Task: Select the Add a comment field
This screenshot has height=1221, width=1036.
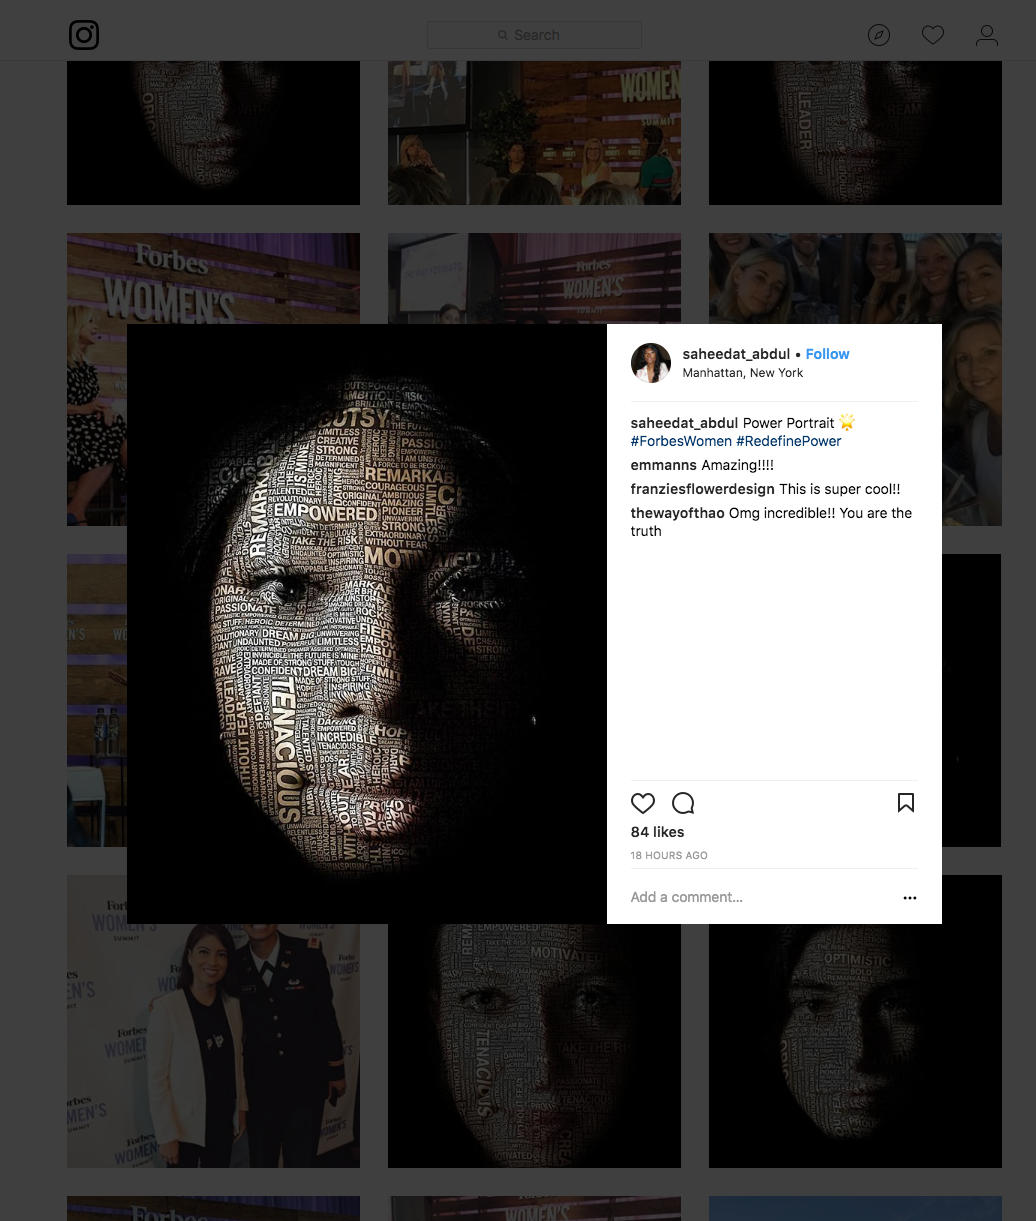Action: 761,897
